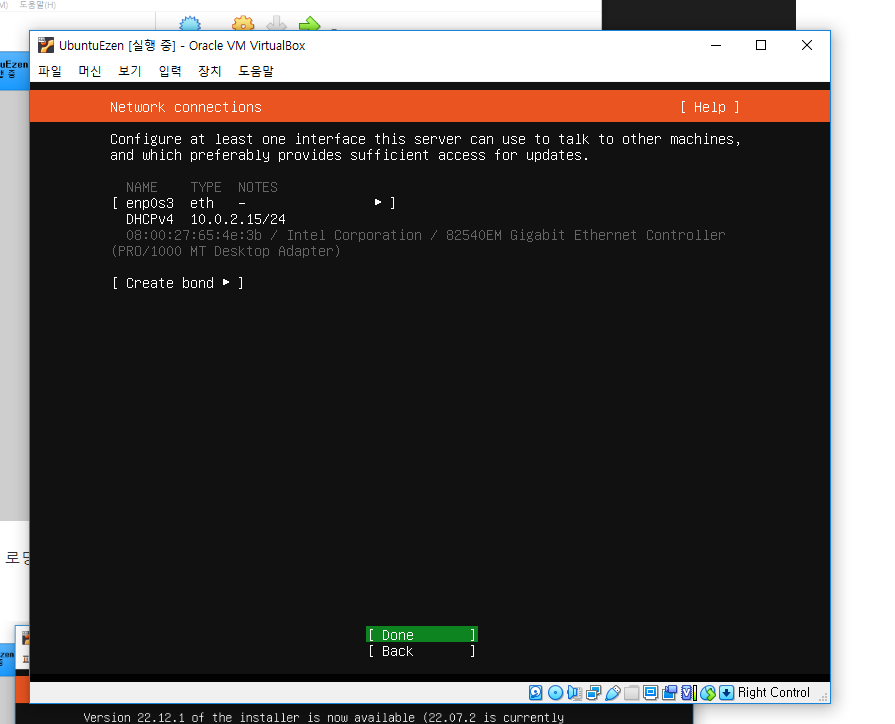
Task: Open the 파일 menu
Action: [x=50, y=71]
